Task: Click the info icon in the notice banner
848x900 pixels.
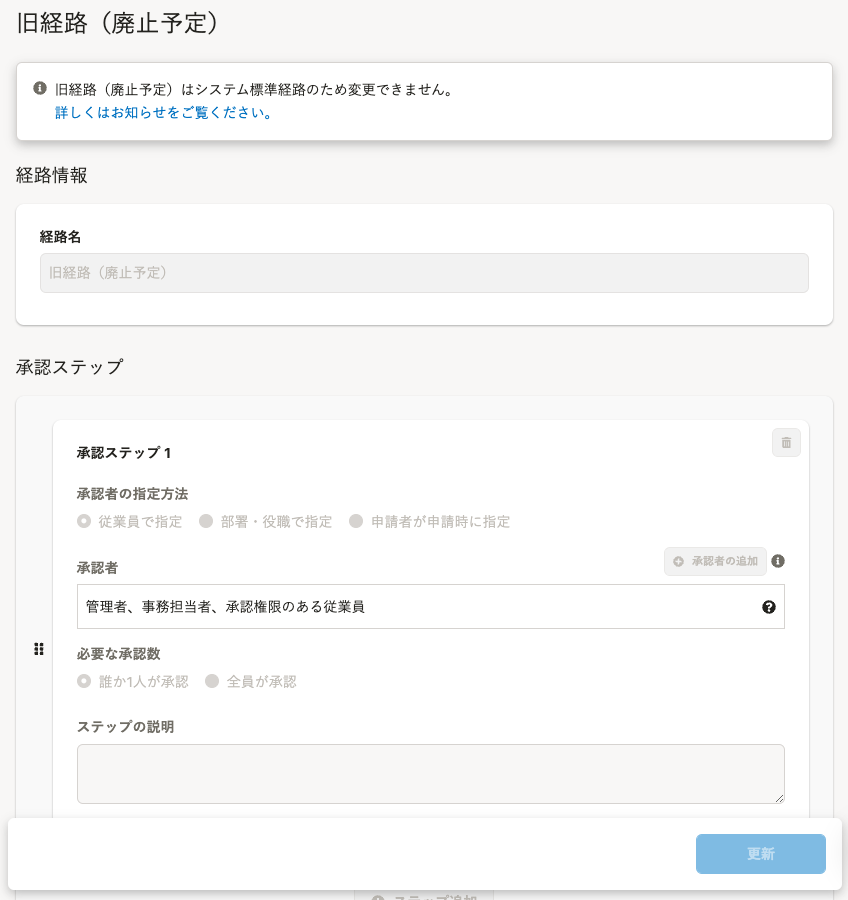Action: click(40, 88)
